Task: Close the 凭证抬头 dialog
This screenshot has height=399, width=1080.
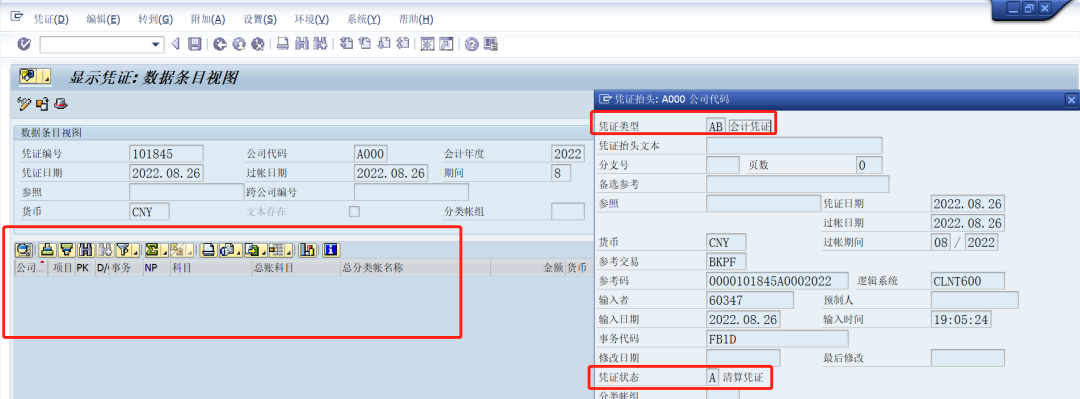Action: [1071, 101]
